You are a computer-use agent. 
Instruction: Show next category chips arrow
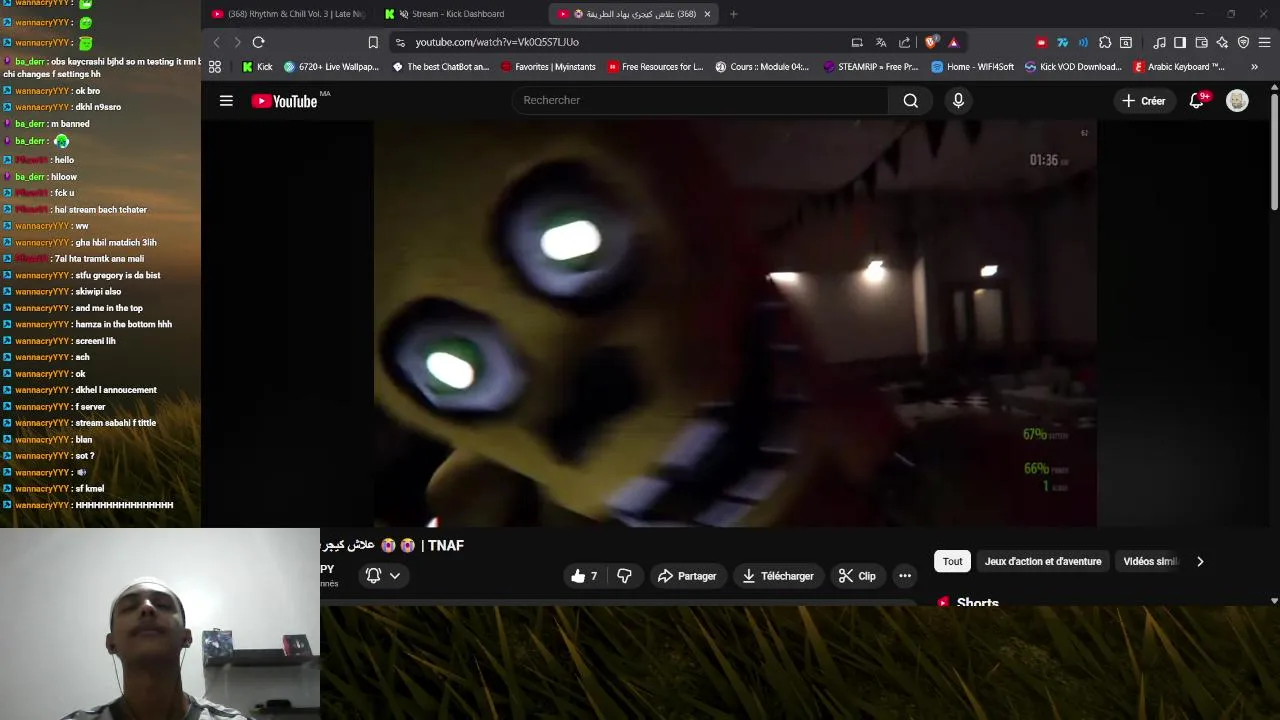coord(1200,561)
